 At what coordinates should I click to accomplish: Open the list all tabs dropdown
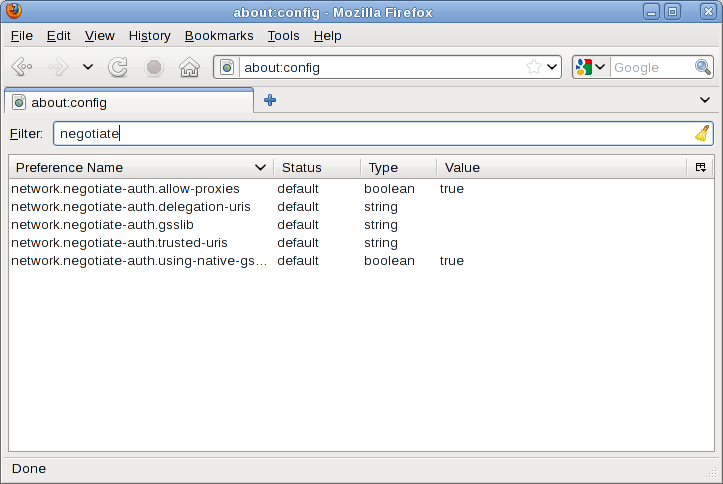point(705,100)
